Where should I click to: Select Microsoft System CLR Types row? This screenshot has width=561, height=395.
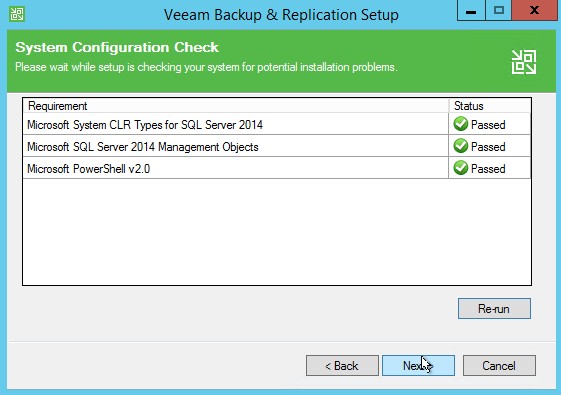click(277, 125)
